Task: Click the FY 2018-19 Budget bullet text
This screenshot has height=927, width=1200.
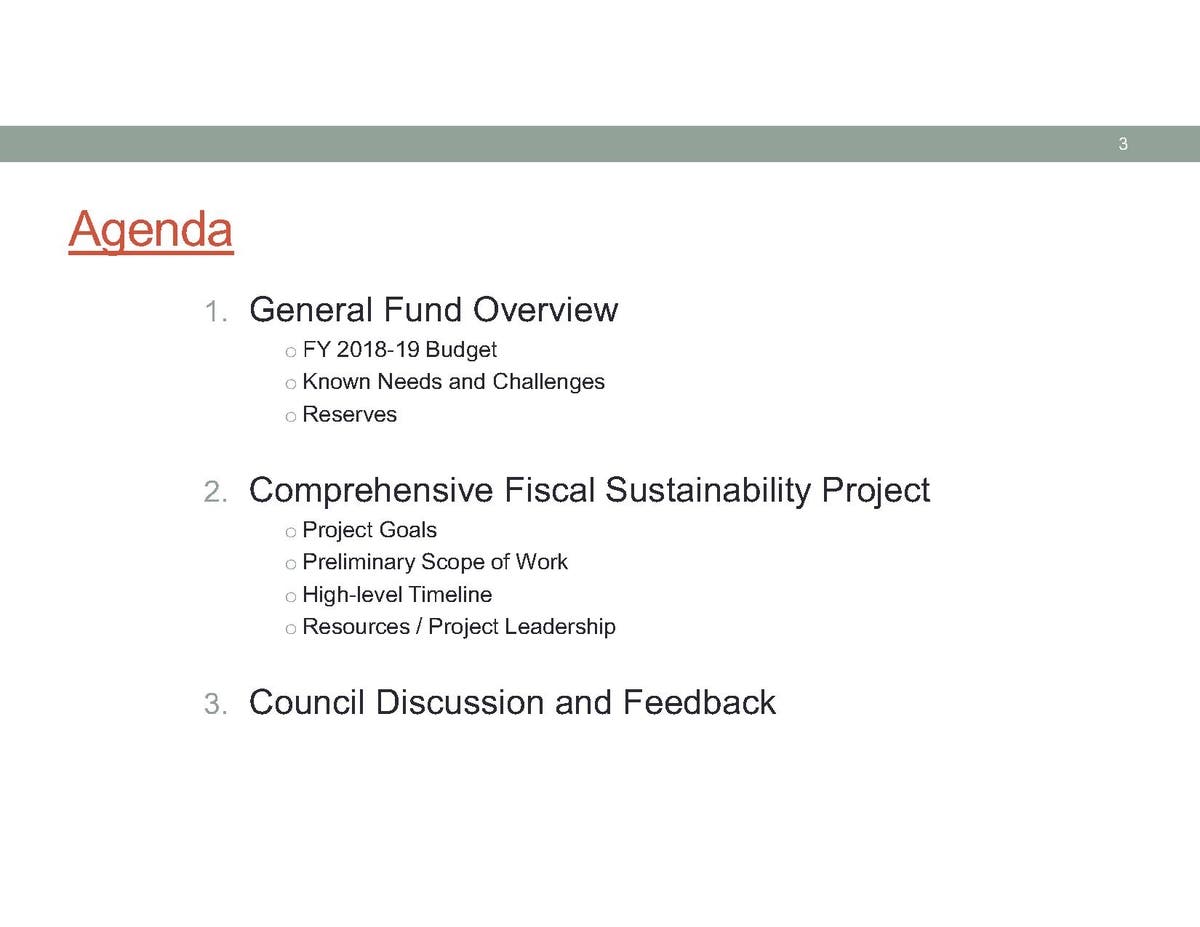Action: (399, 350)
